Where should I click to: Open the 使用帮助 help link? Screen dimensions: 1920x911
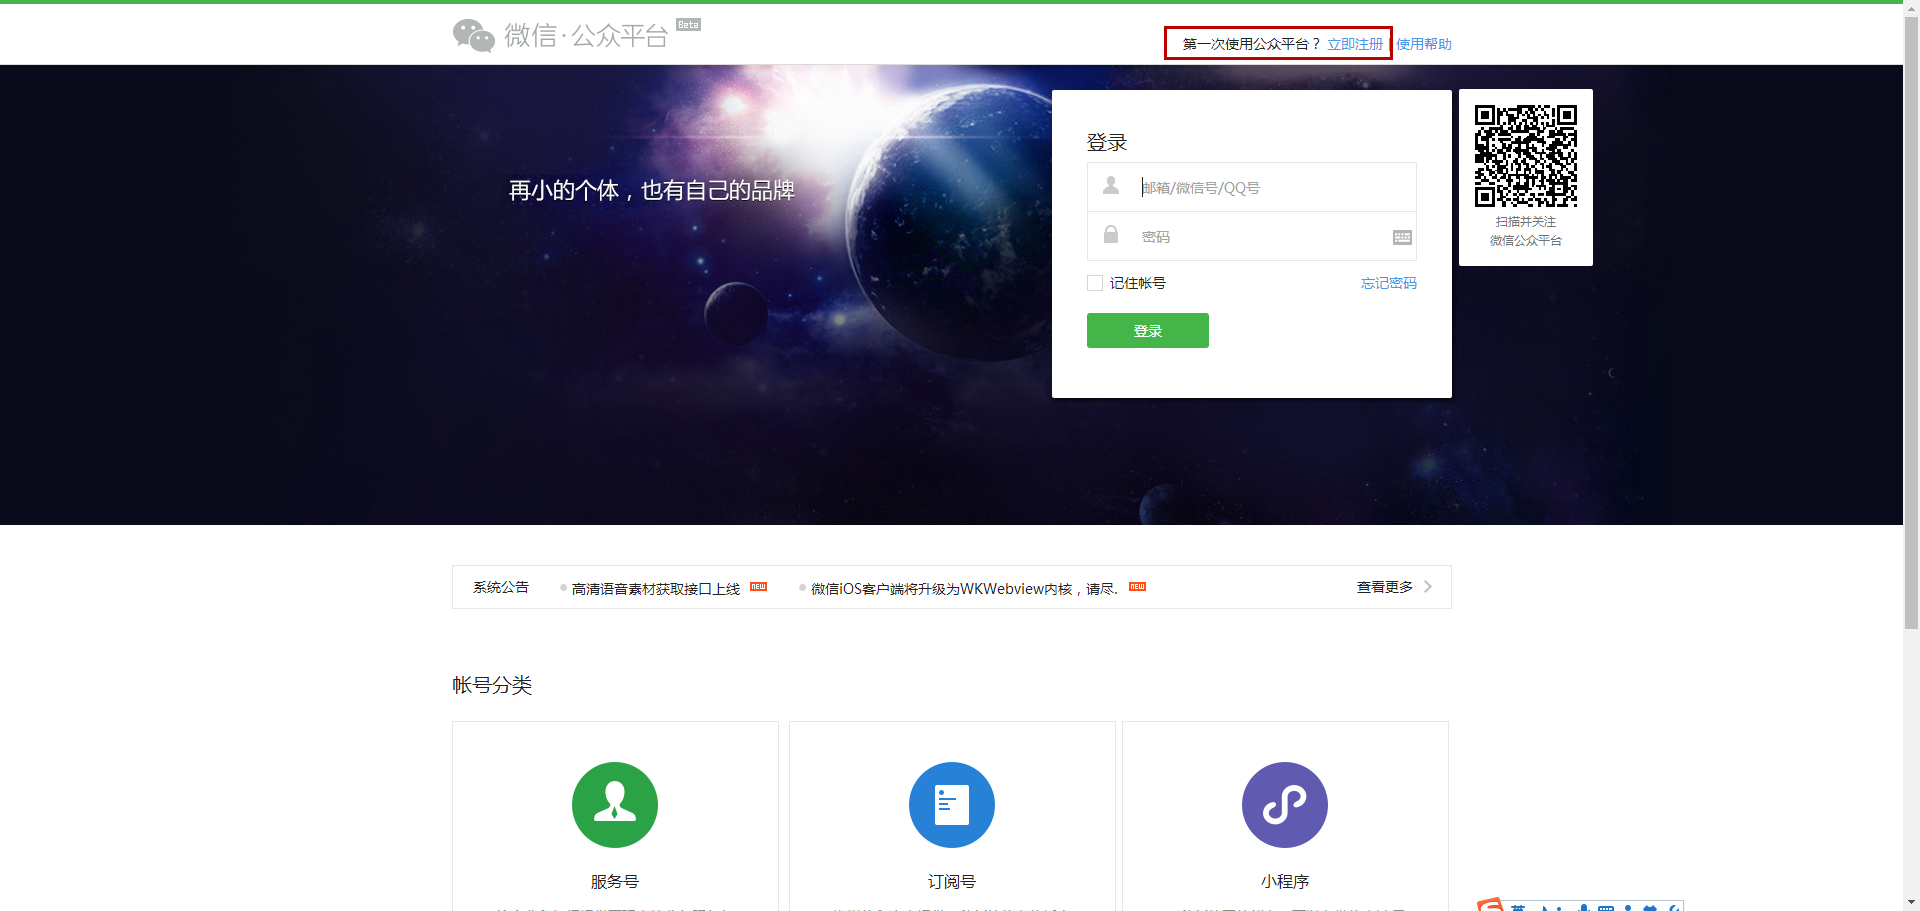point(1423,44)
